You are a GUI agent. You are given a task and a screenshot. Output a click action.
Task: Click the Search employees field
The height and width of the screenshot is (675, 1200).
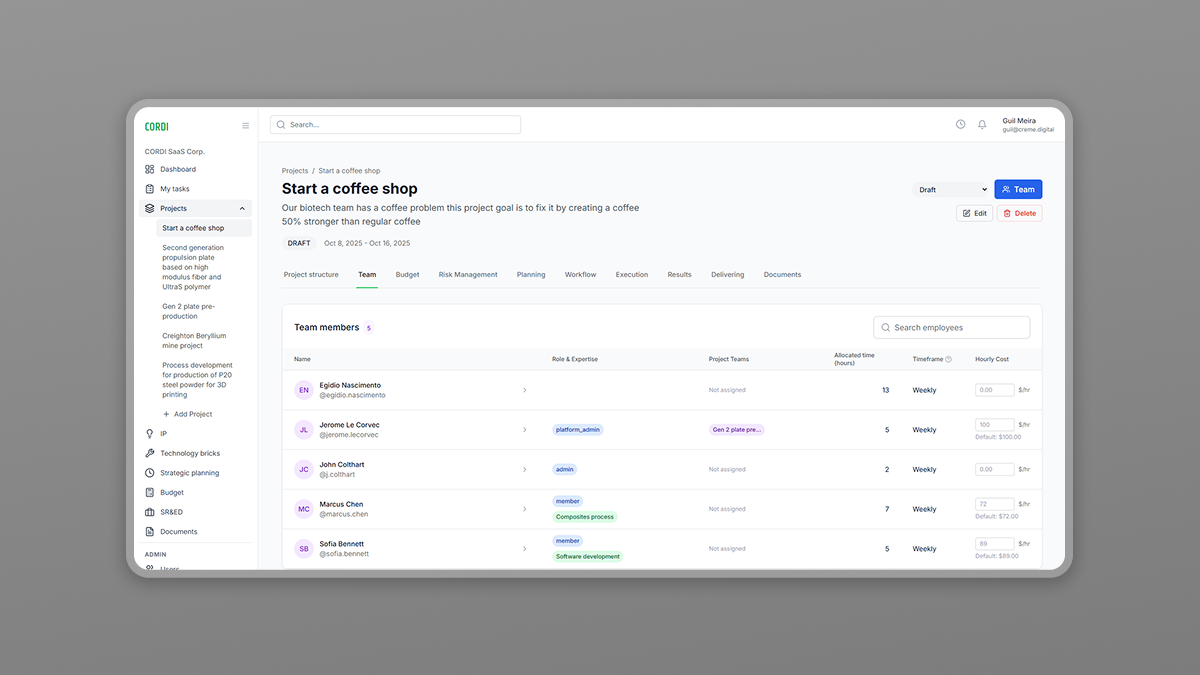[x=951, y=327]
